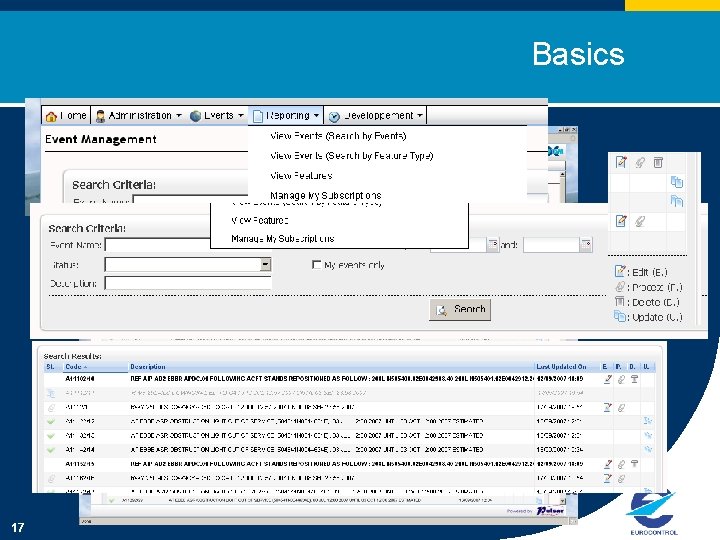
Task: Expand the Administration menu arrow
Action: [x=179, y=116]
